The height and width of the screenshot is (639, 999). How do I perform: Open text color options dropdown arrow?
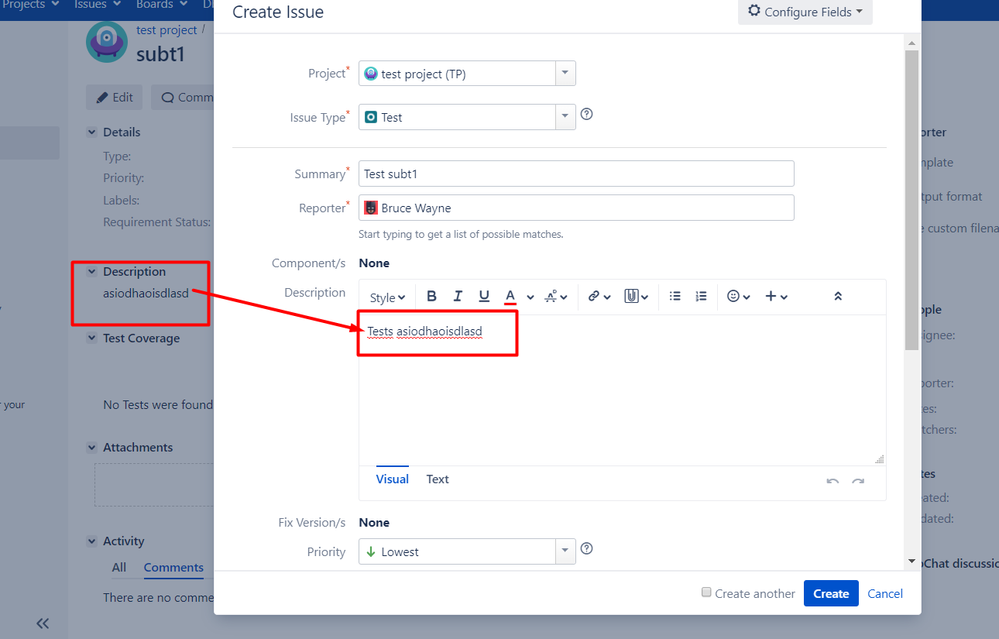point(530,297)
